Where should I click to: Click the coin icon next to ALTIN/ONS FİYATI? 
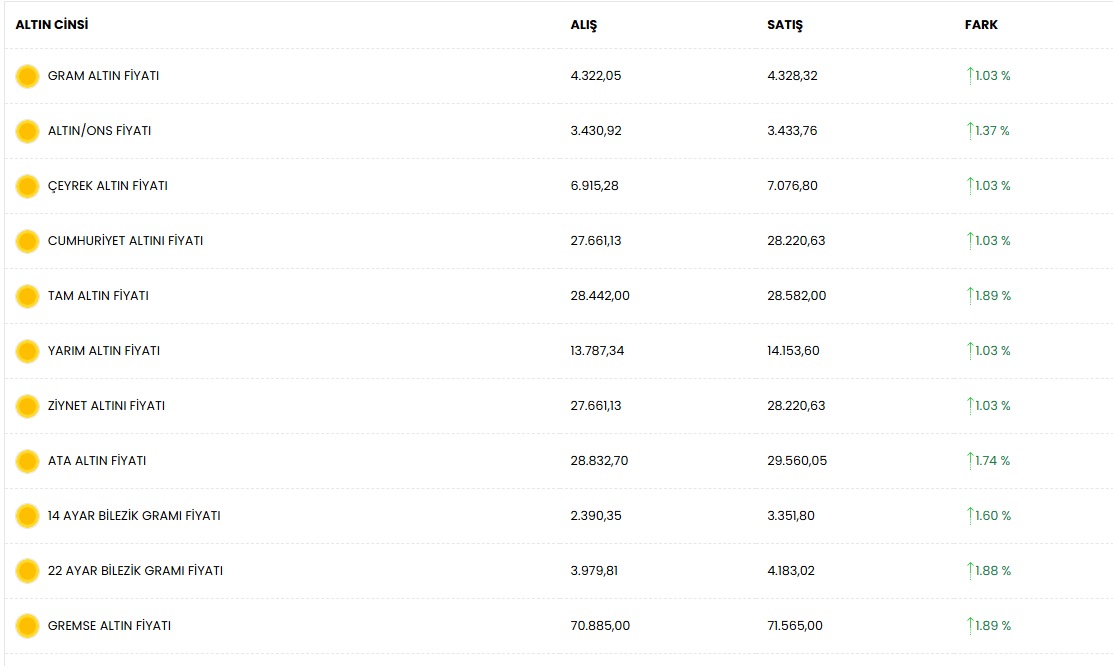[x=27, y=131]
